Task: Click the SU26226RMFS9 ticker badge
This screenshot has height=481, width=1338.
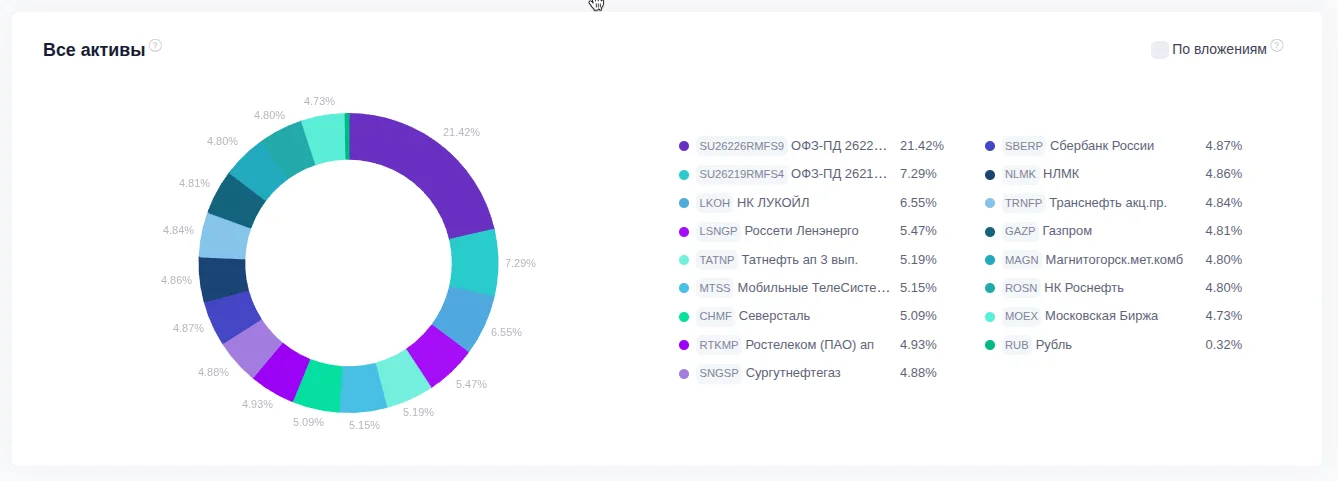Action: (x=741, y=146)
